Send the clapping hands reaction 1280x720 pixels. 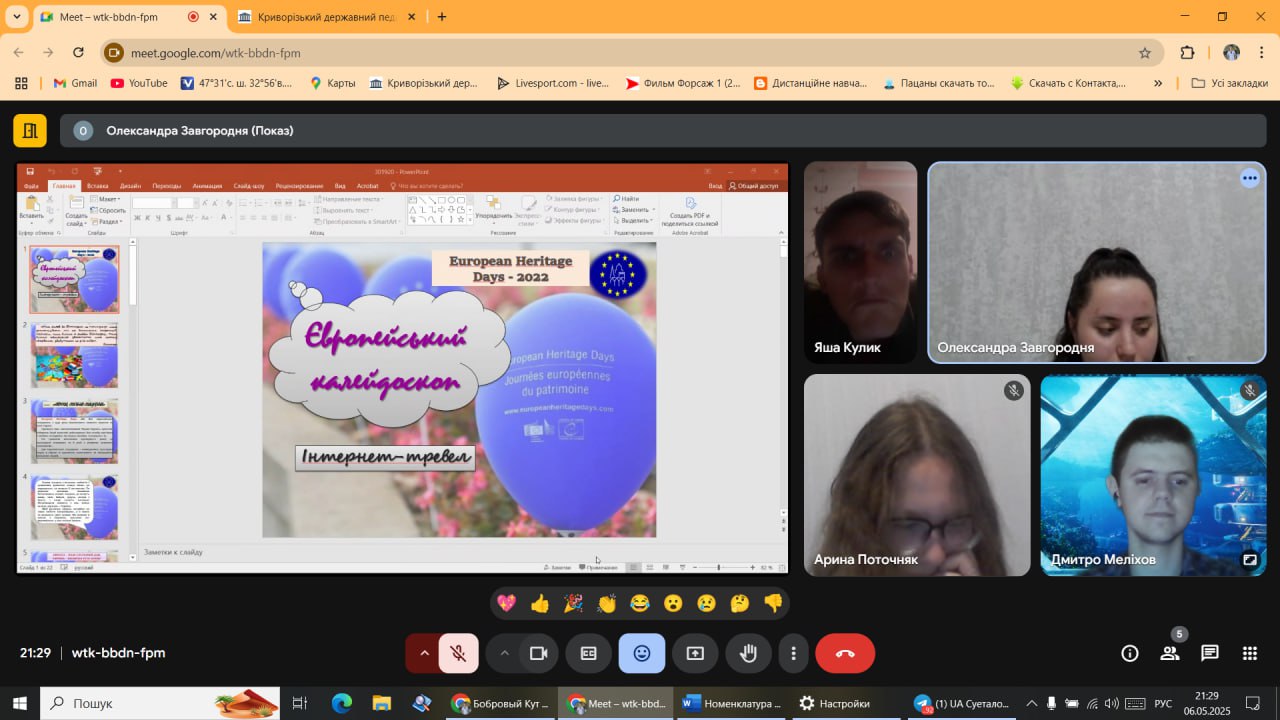[607, 603]
